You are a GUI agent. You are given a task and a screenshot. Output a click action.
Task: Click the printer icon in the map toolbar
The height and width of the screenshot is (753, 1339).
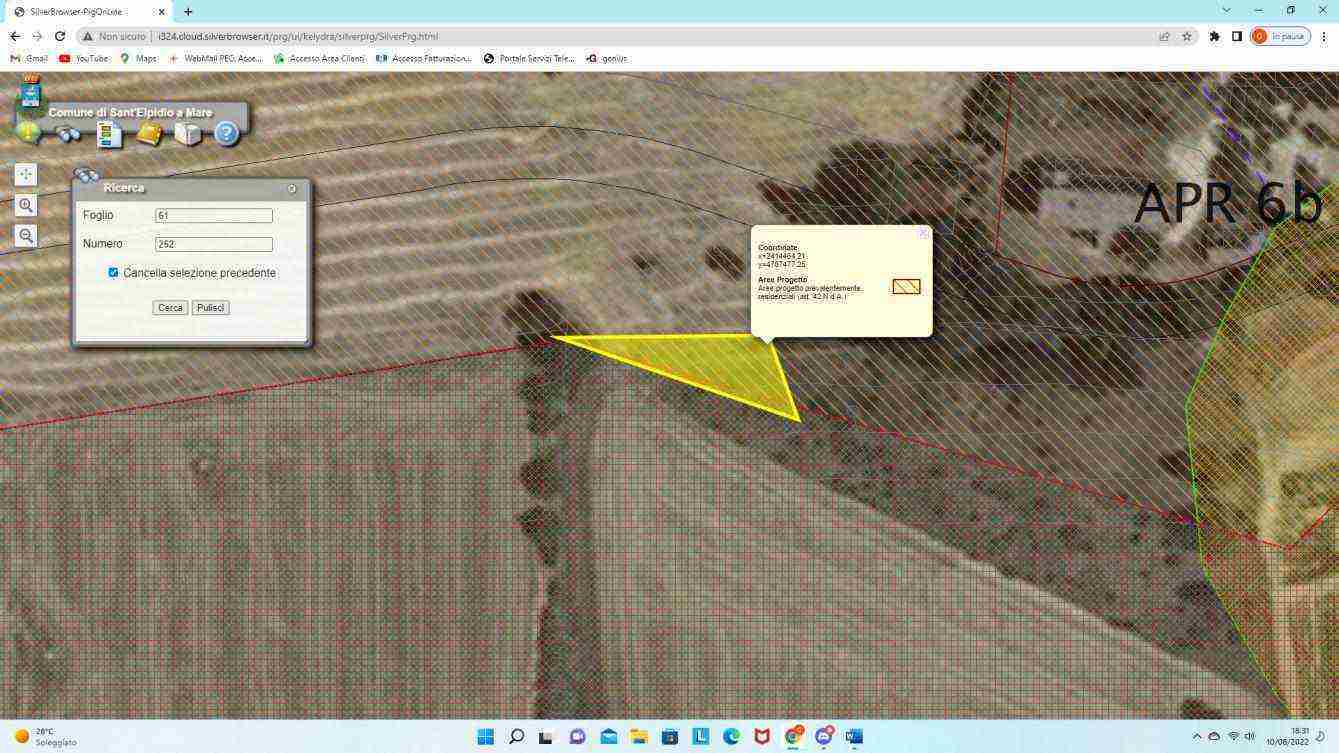point(187,134)
